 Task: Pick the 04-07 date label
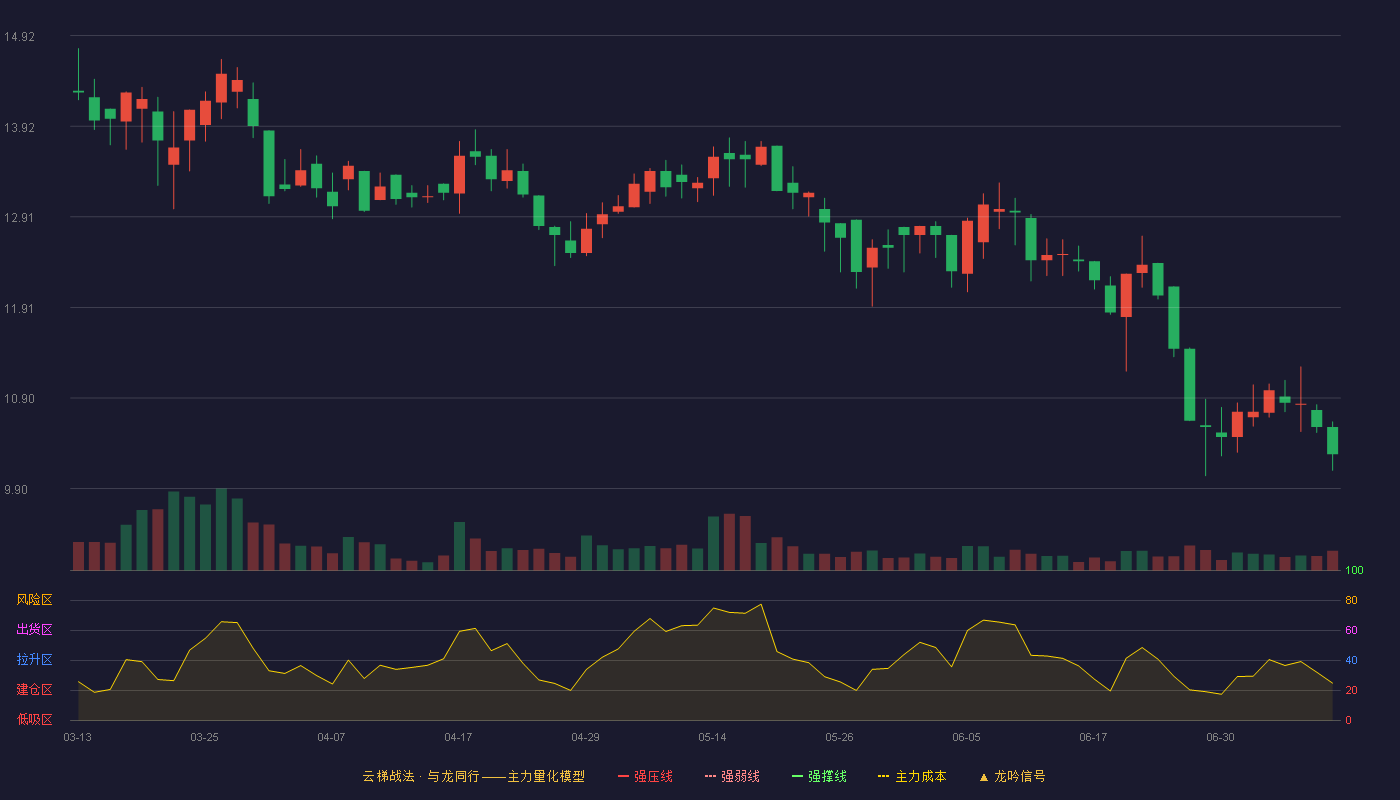pos(331,737)
